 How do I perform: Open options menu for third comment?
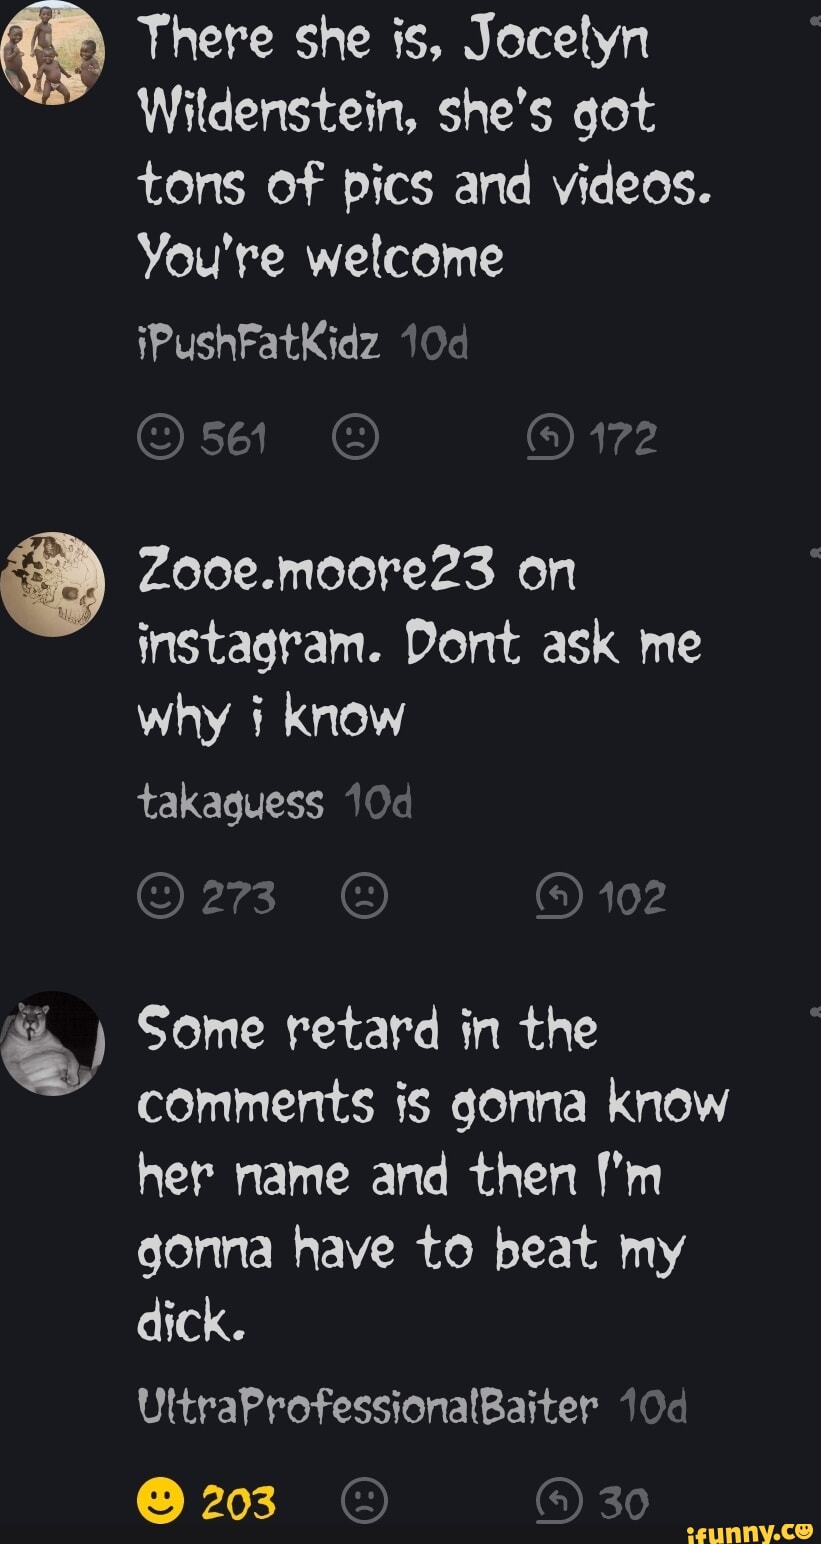816,1011
